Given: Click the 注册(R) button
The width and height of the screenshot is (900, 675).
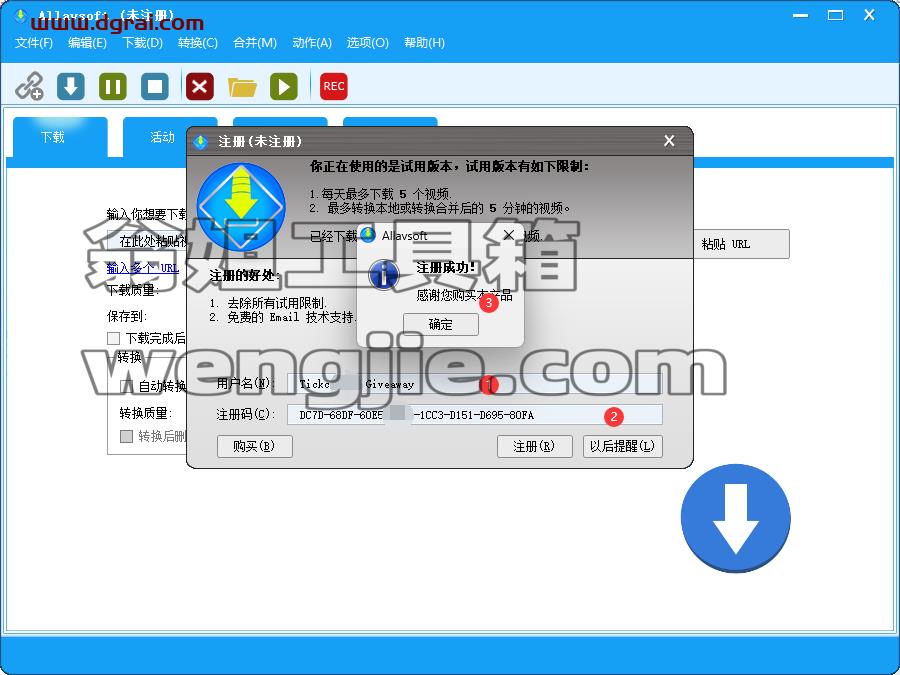Looking at the screenshot, I should 534,446.
